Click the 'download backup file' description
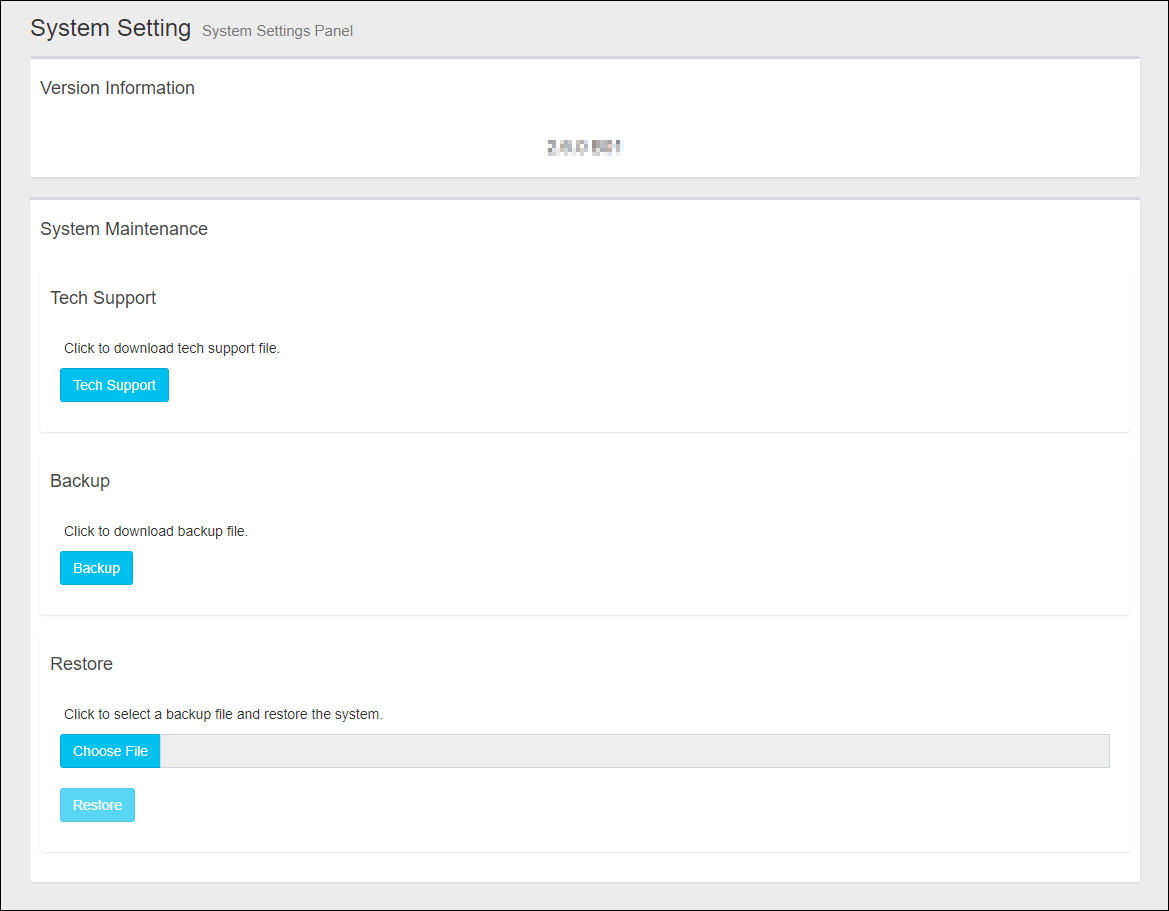Screen dimensions: 1169x911 [156, 532]
